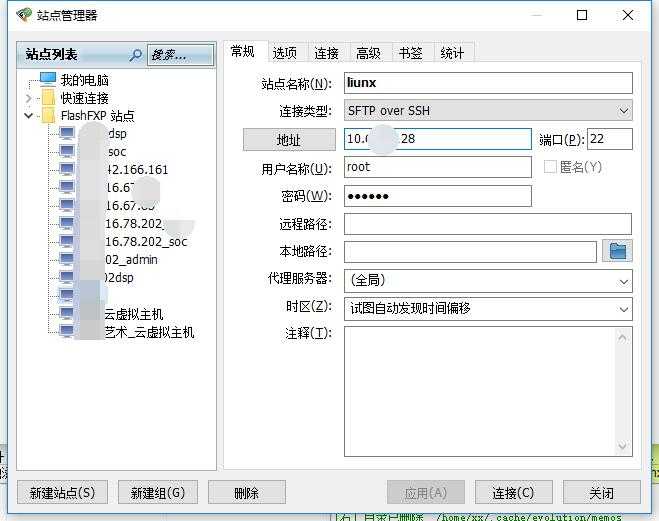Click site icon beside '02dsp'

(x=67, y=277)
